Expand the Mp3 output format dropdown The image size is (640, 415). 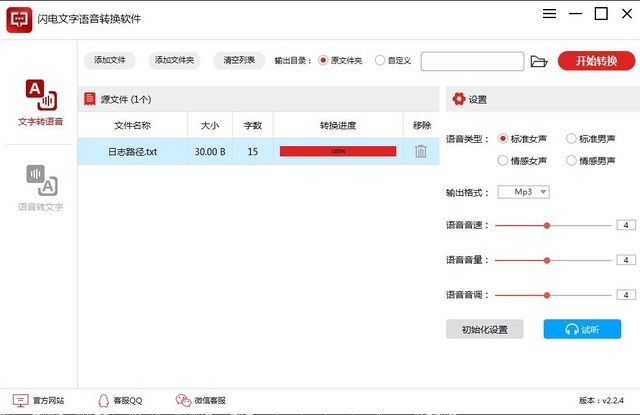coord(523,192)
